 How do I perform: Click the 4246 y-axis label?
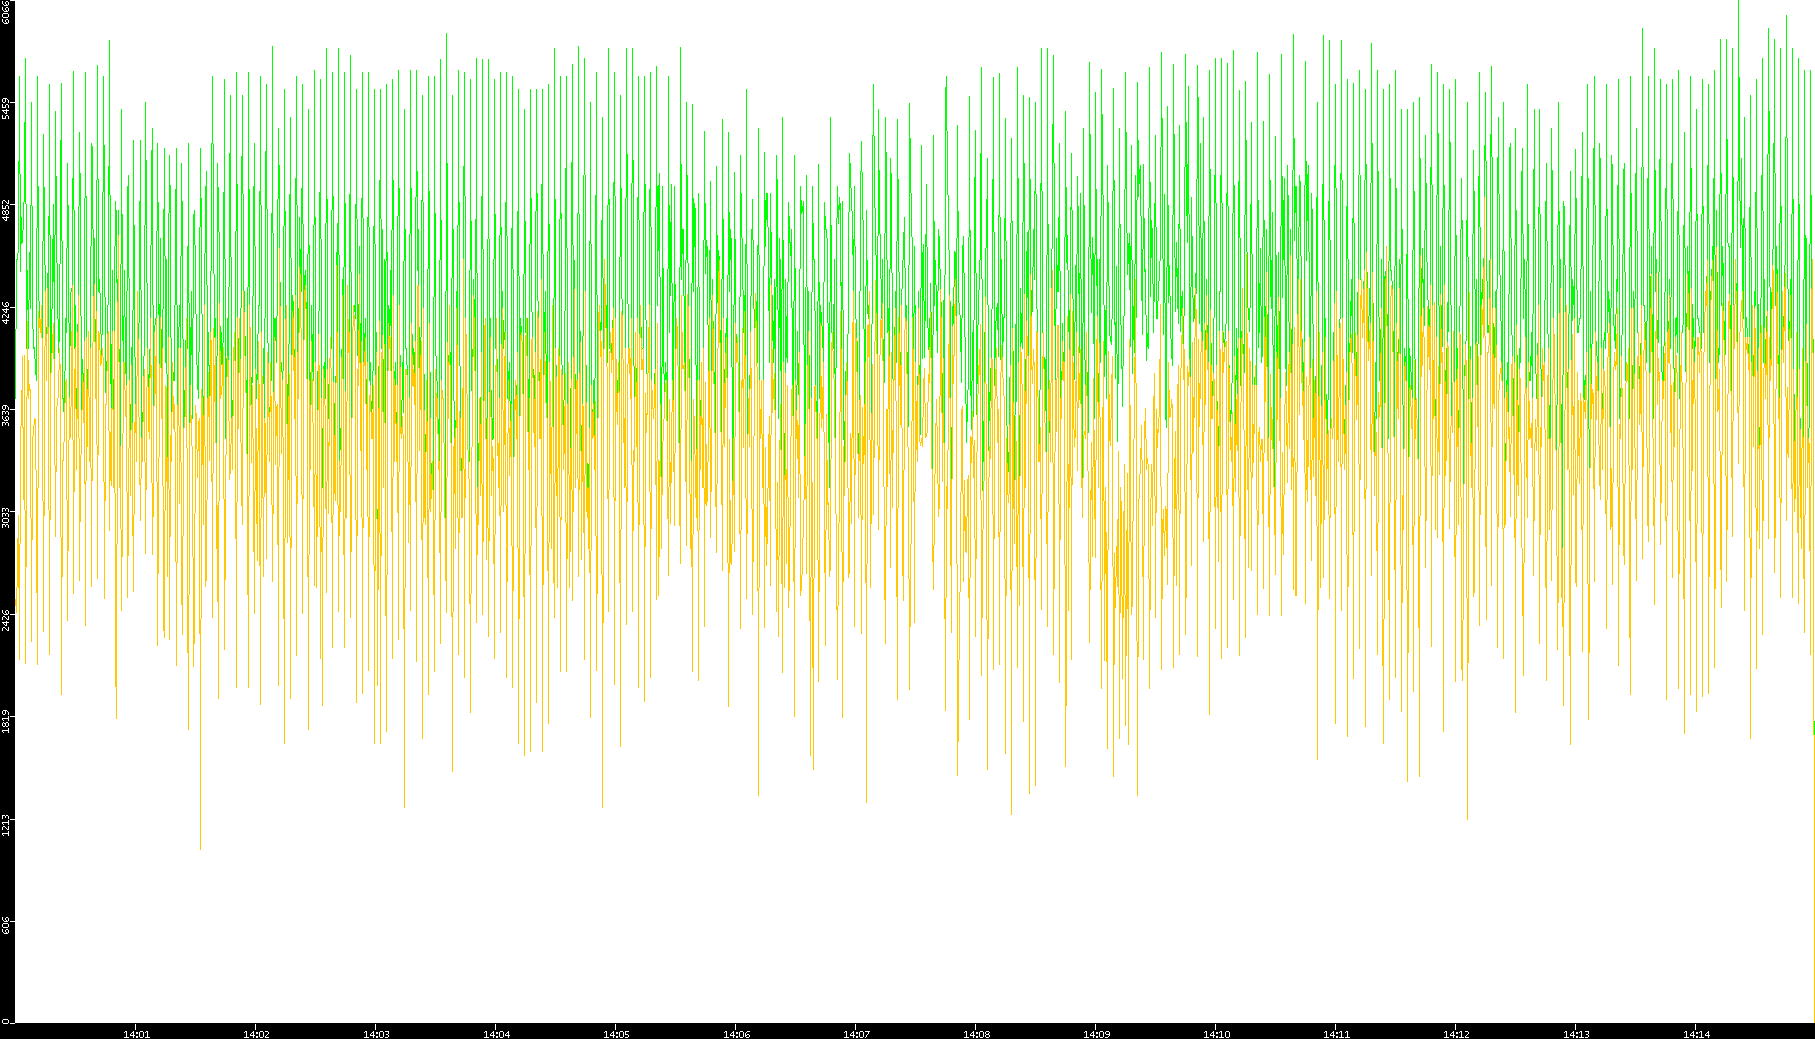(x=6, y=312)
